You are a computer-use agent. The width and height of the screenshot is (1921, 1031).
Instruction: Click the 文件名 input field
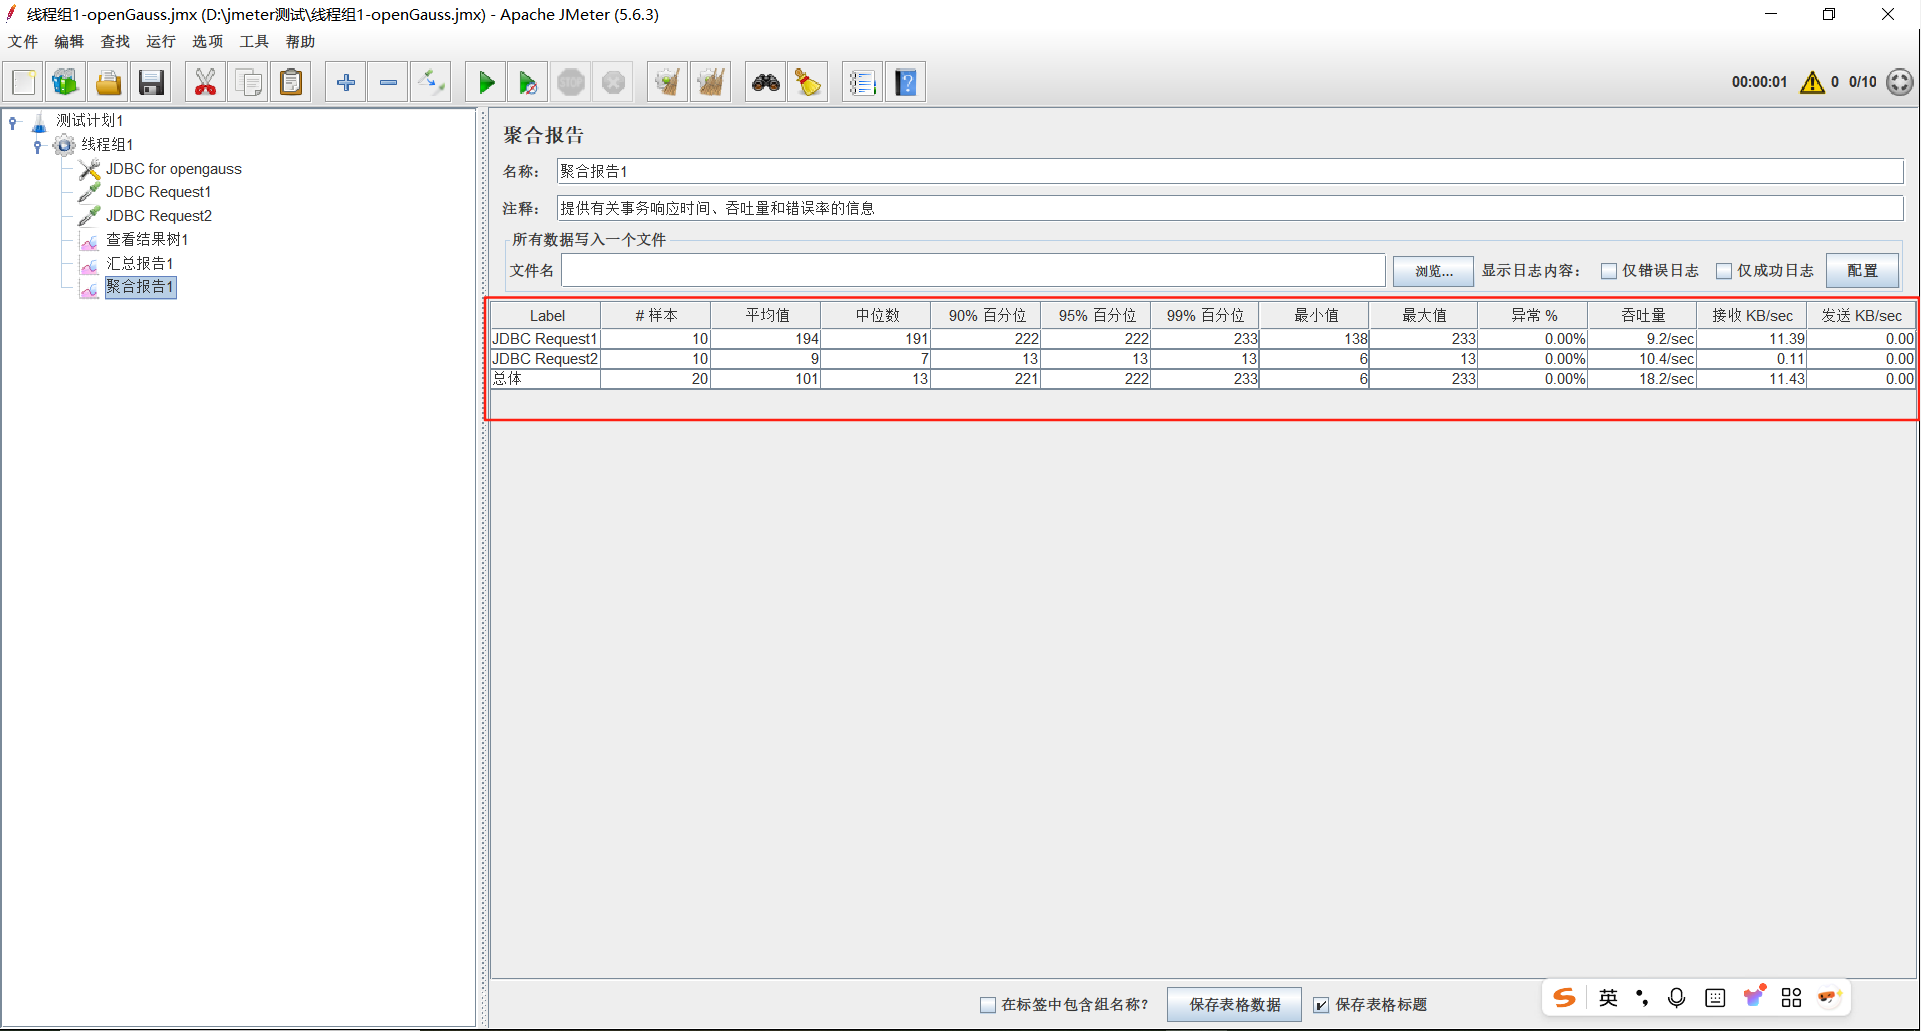tap(973, 270)
